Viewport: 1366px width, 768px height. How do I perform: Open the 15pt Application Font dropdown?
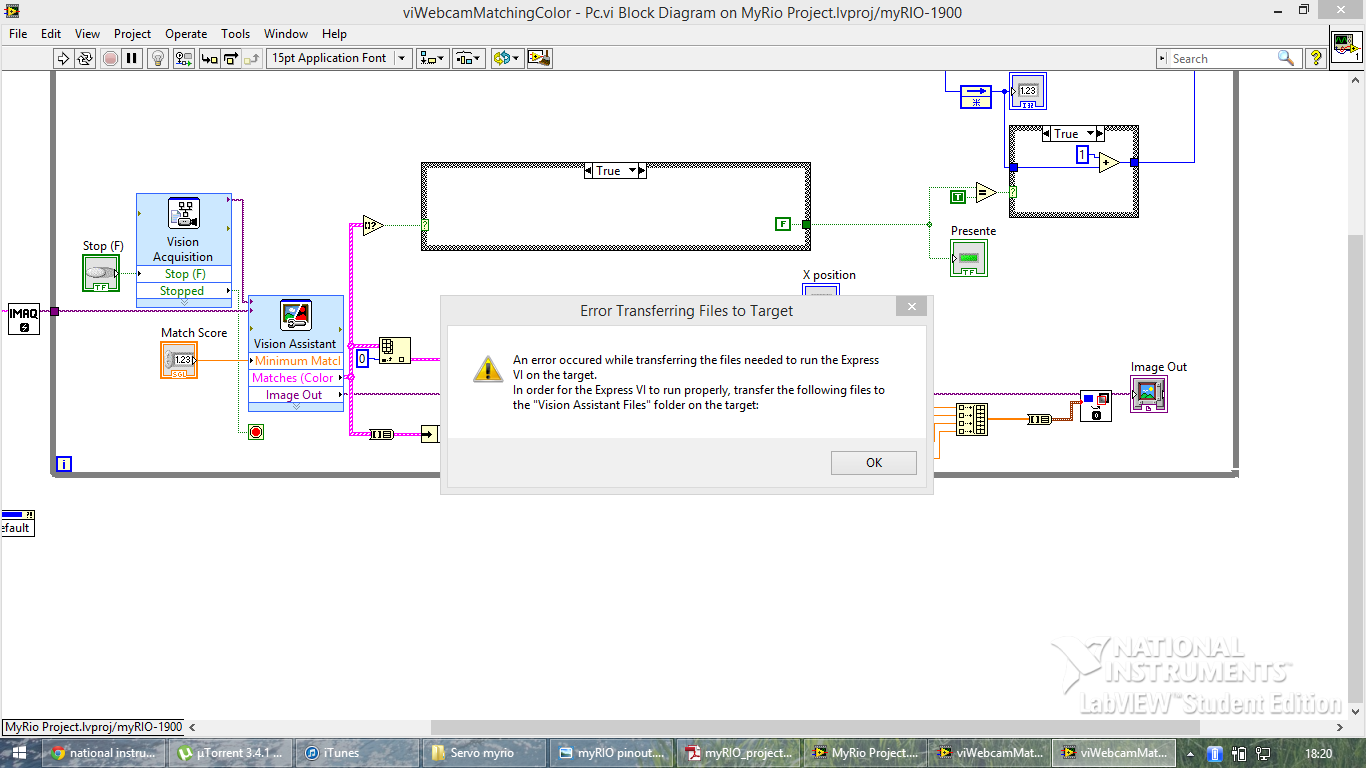point(340,58)
